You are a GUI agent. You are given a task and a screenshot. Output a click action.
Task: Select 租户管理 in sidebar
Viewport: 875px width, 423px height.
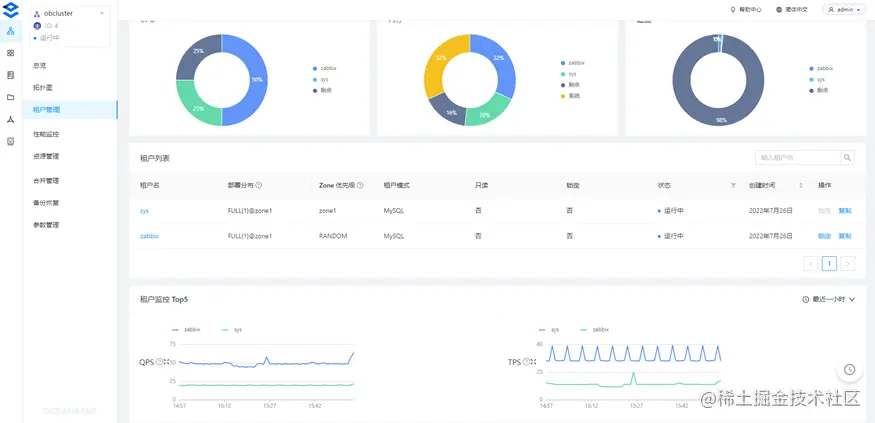click(70, 110)
